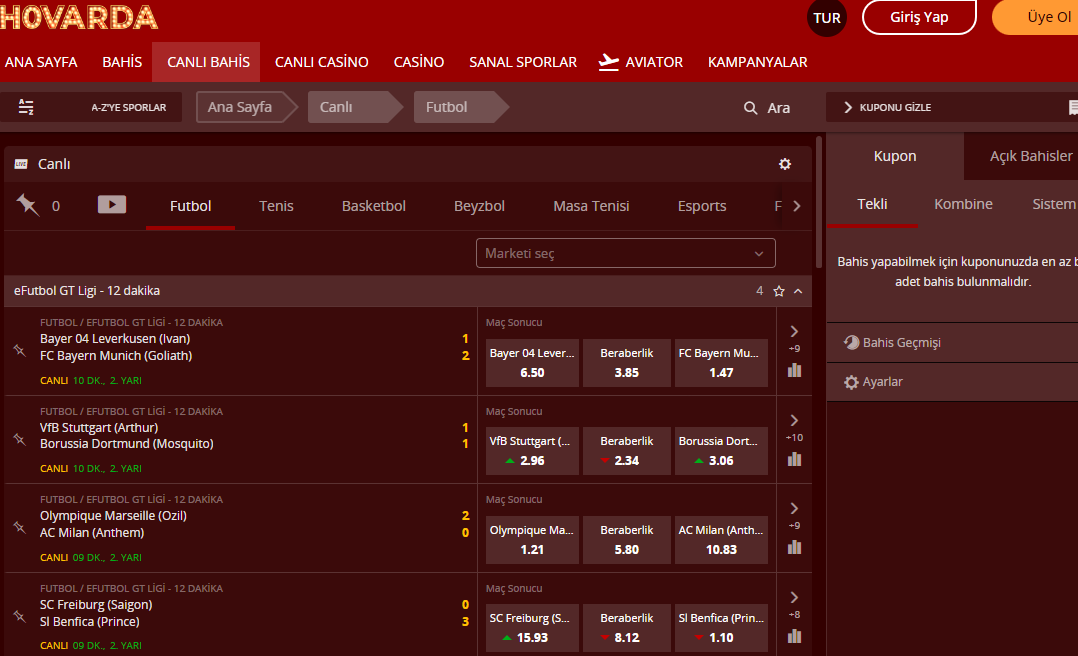This screenshot has width=1078, height=656.
Task: Click the Ana Sayfa breadcrumb
Action: click(246, 107)
